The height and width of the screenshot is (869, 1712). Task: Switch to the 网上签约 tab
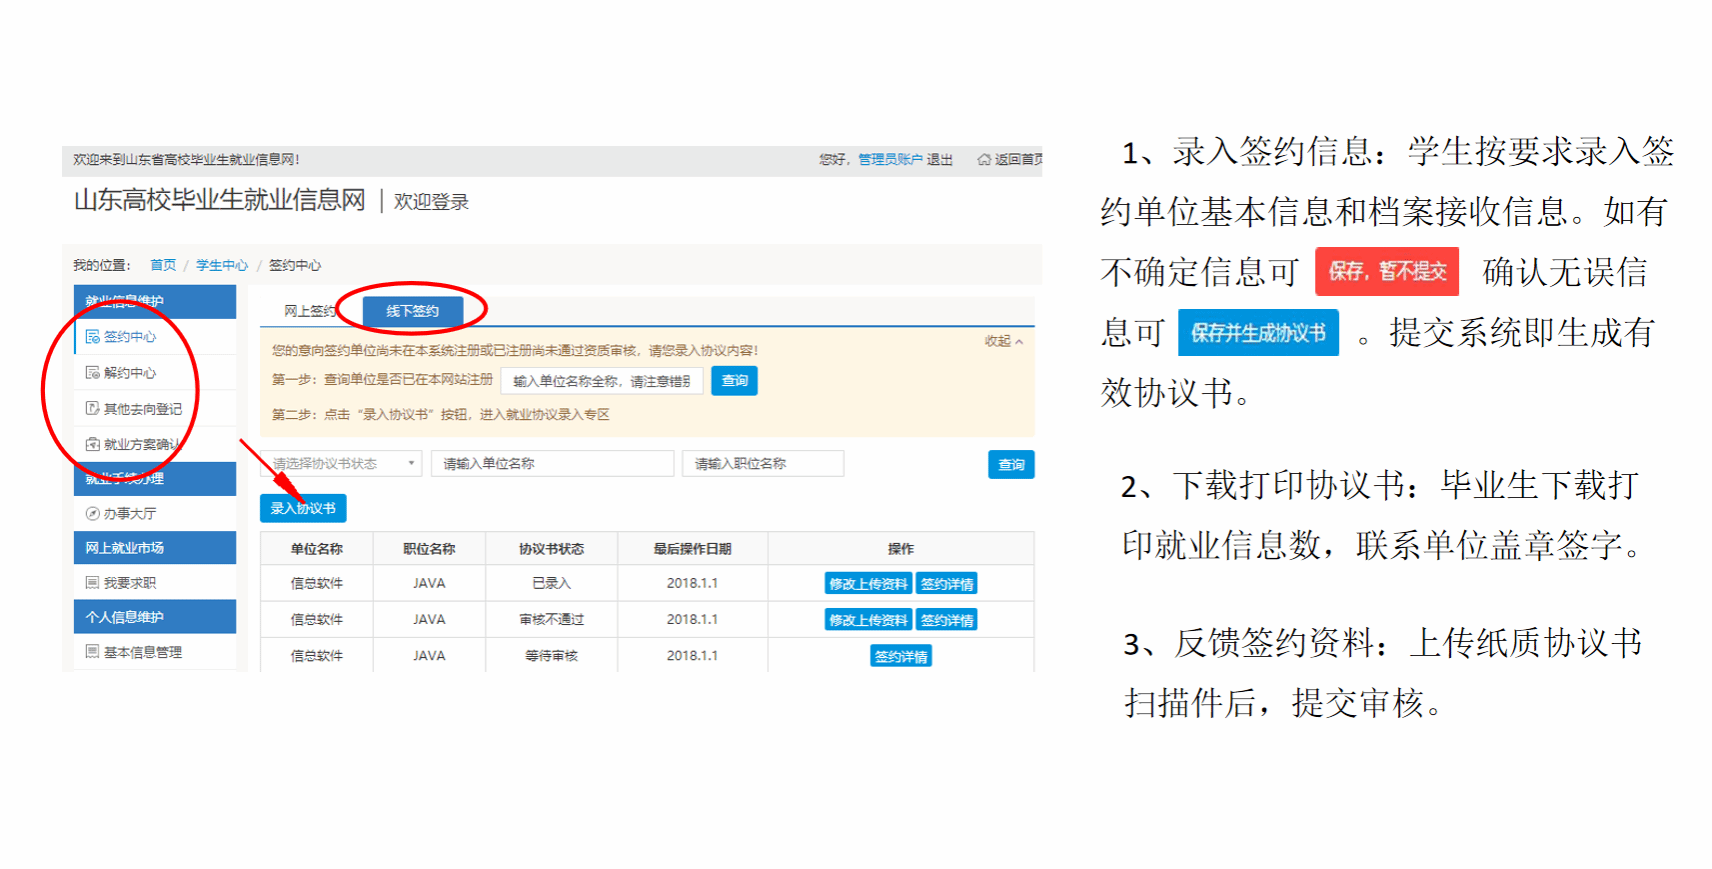tap(309, 311)
